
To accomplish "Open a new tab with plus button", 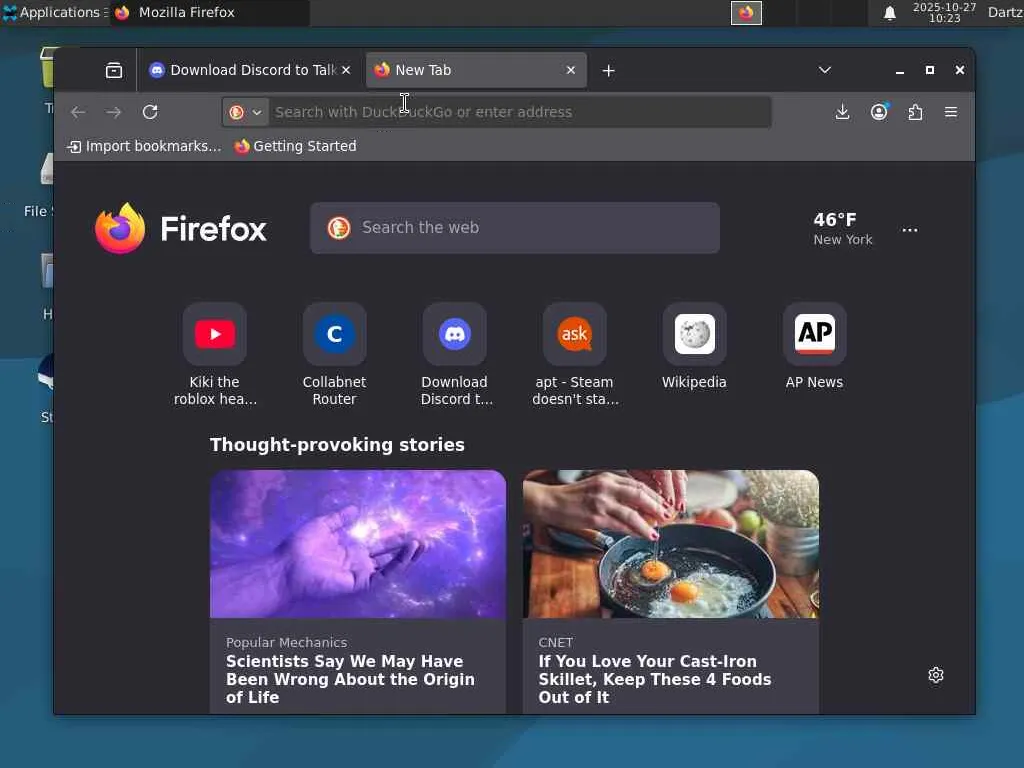I will pos(608,71).
